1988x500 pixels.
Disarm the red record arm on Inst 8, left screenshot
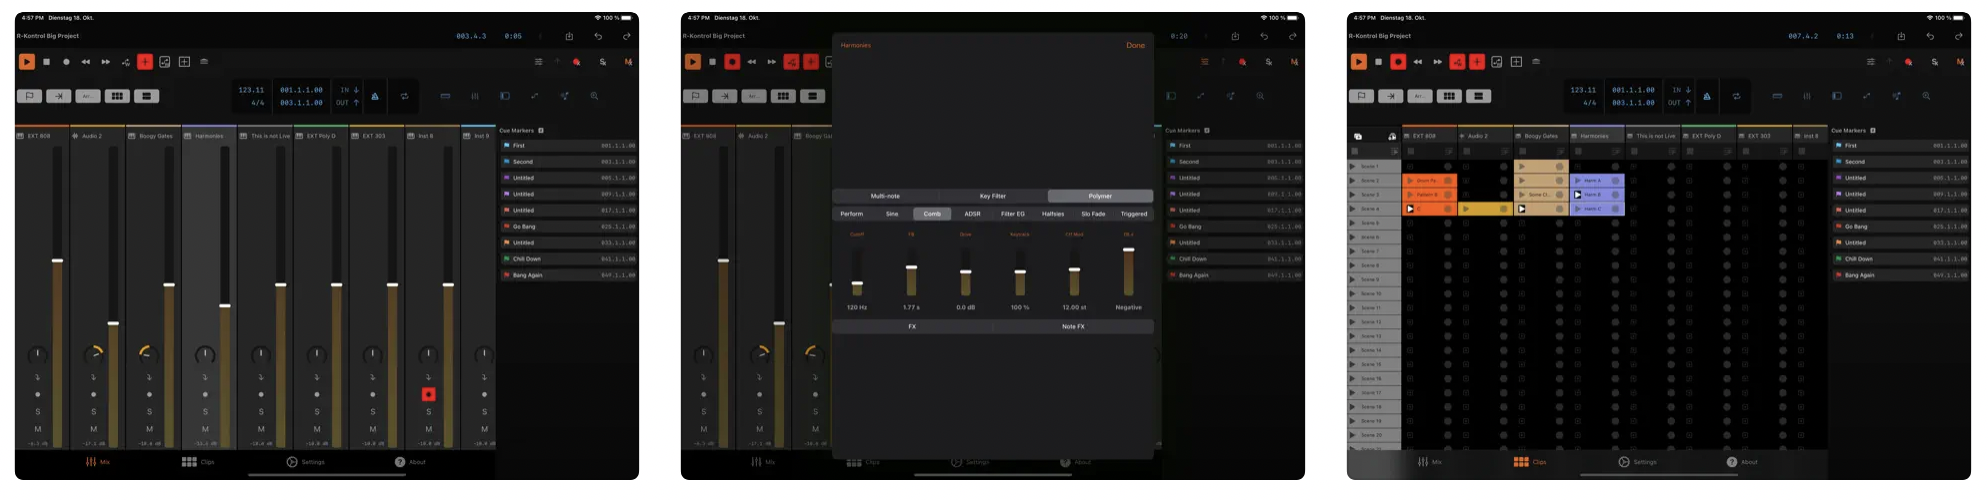point(429,394)
